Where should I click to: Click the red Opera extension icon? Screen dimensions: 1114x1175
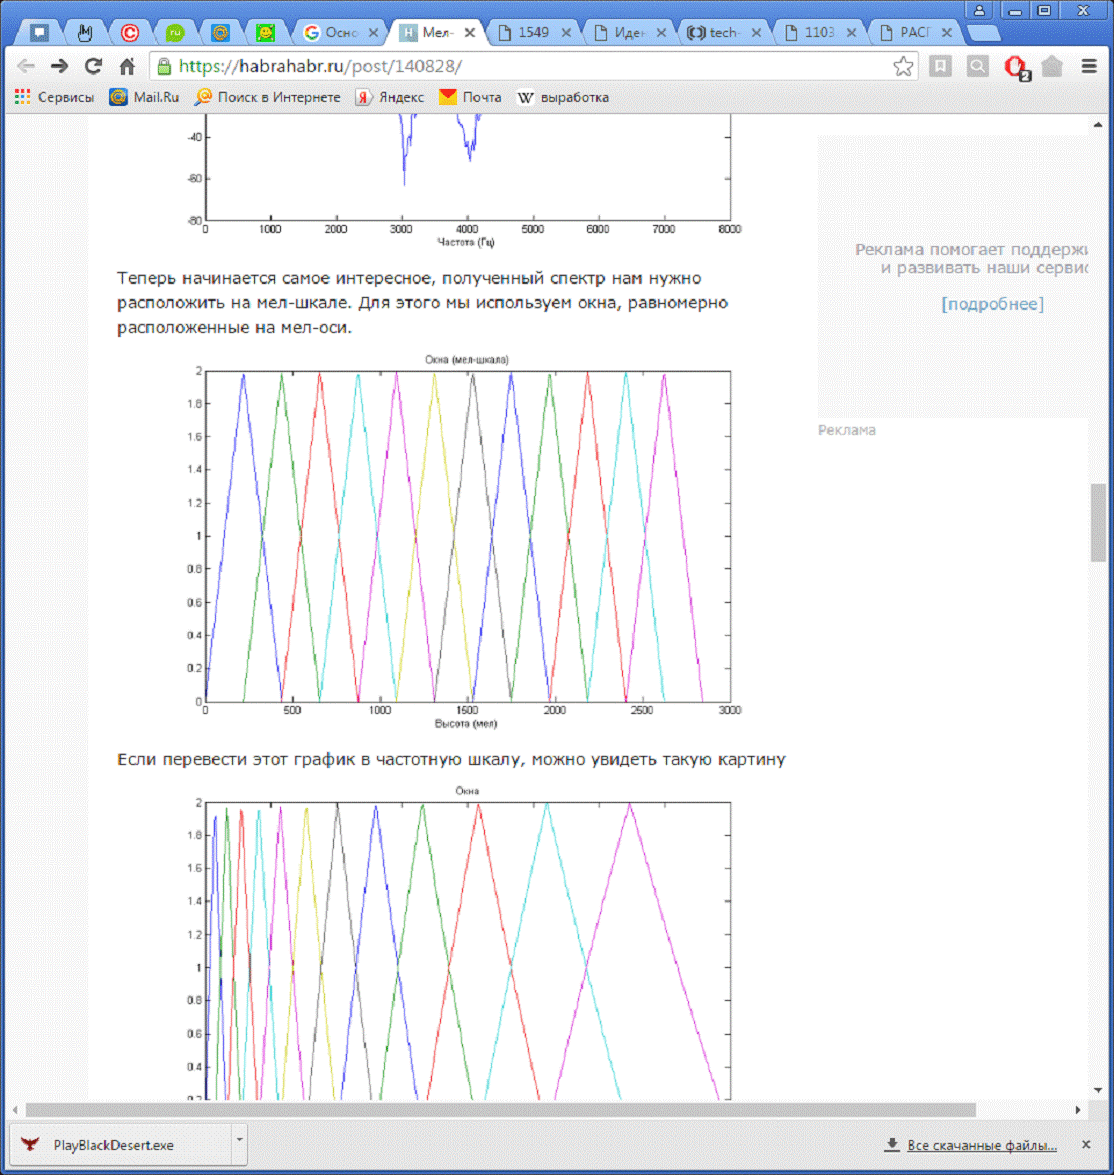pyautogui.click(x=1015, y=67)
